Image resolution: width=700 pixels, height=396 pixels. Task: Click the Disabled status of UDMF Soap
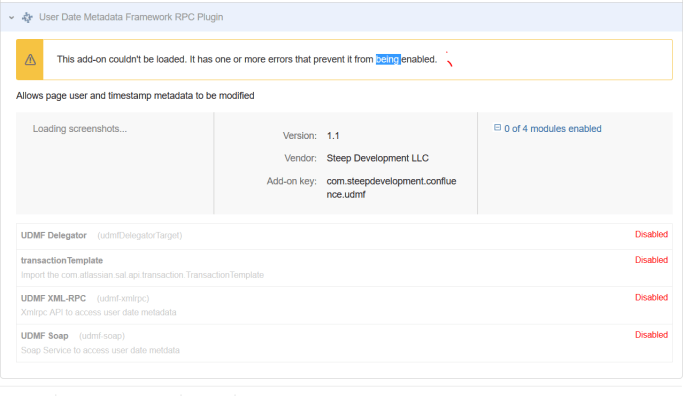[651, 335]
